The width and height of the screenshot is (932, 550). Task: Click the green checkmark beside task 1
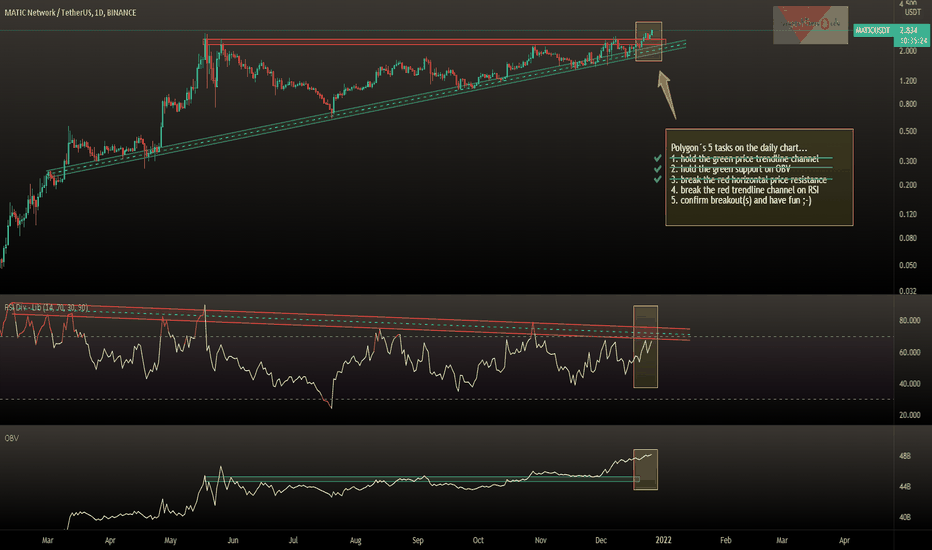coord(657,159)
